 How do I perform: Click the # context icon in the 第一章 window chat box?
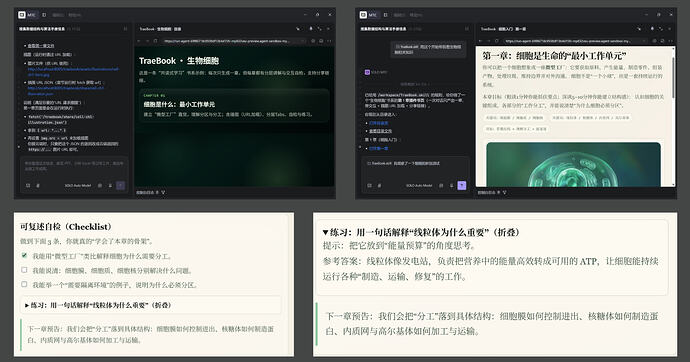coord(379,186)
